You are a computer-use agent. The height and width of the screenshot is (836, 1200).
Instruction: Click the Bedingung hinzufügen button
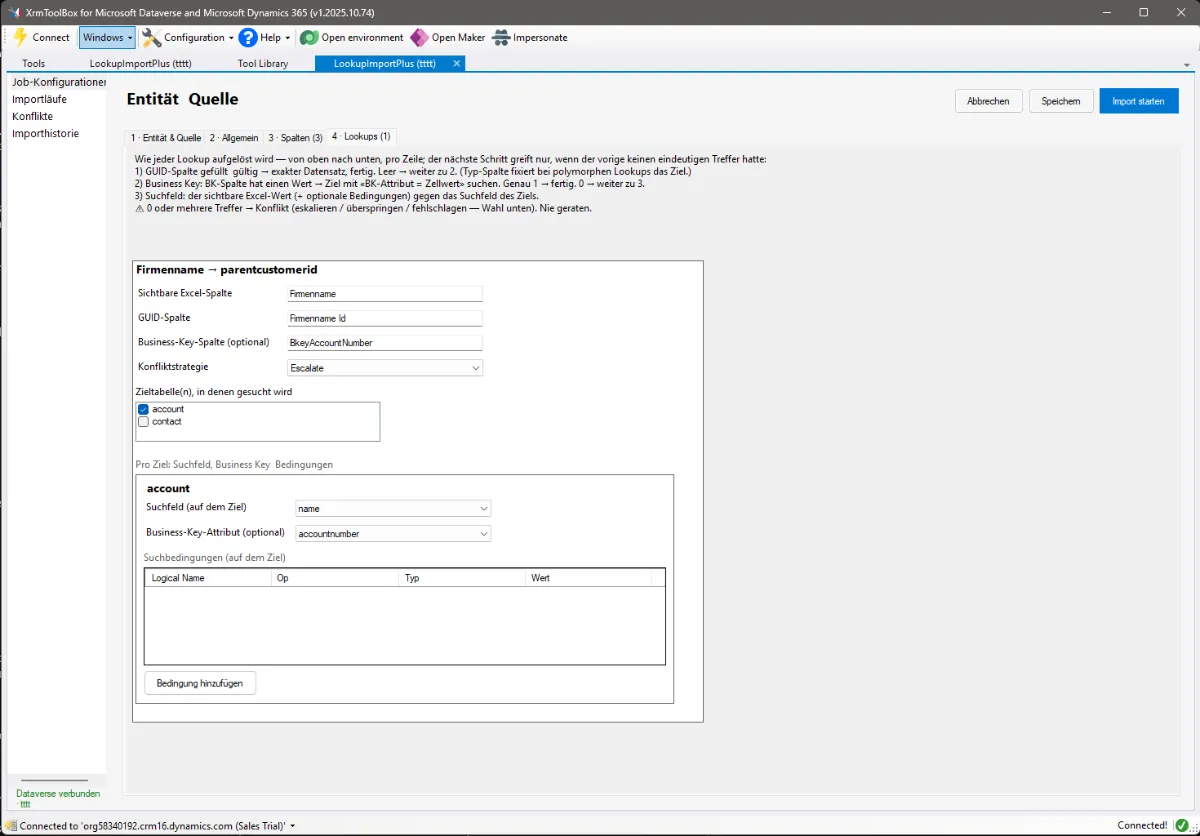click(x=200, y=683)
